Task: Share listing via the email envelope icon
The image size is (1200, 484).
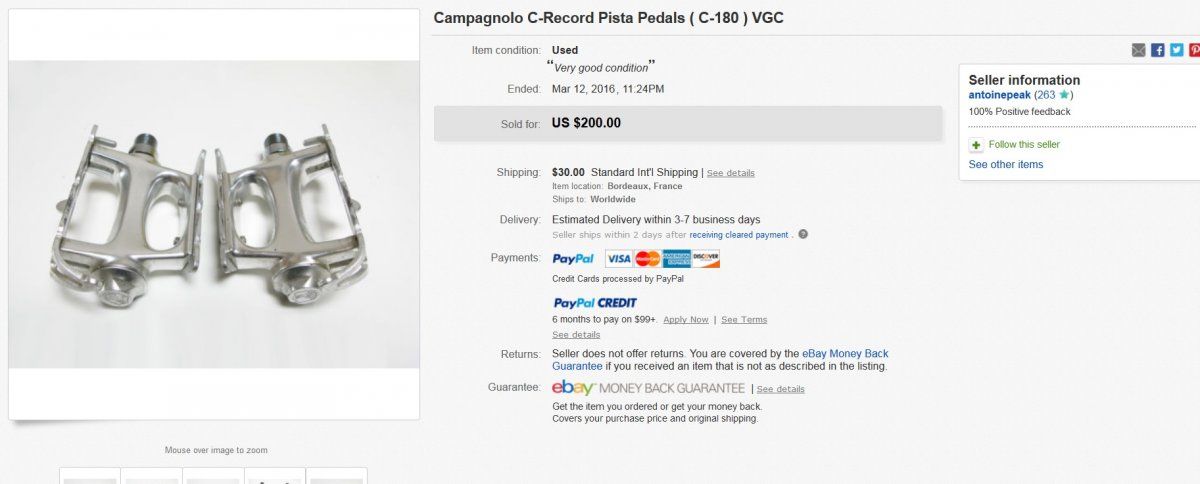Action: 1138,50
